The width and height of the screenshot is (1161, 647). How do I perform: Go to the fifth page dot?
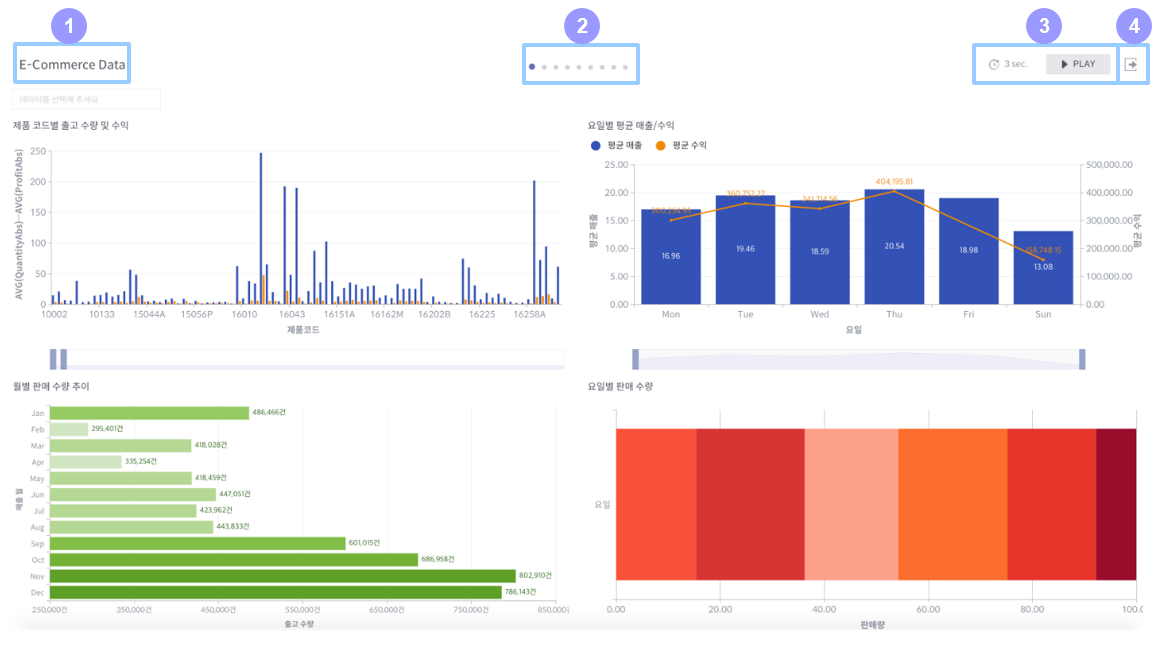click(579, 67)
